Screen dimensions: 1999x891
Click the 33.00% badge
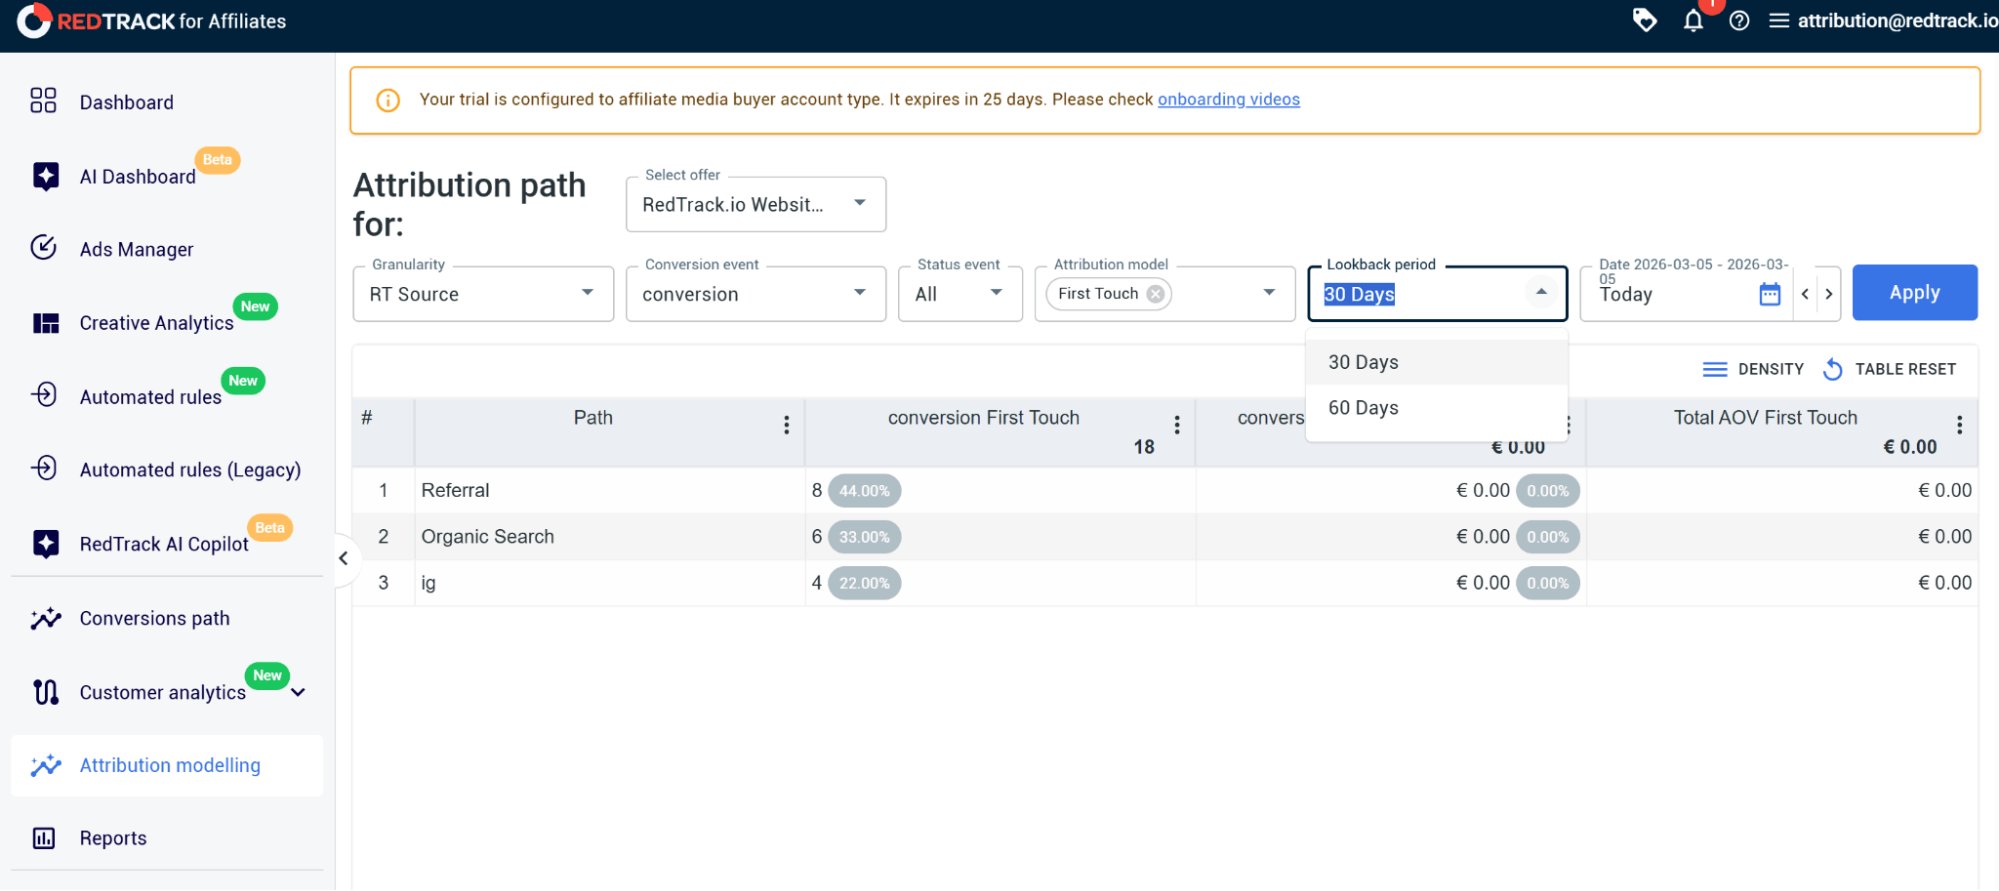864,536
